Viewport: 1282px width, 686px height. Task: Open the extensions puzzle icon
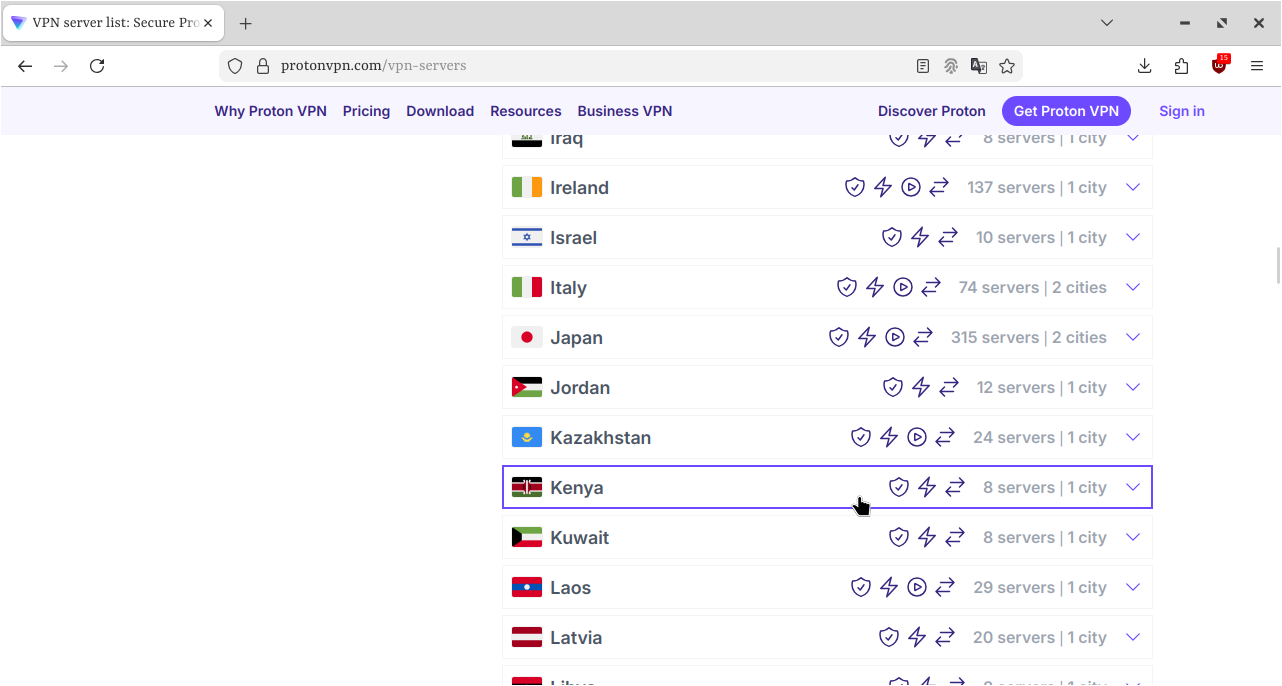pos(1182,66)
